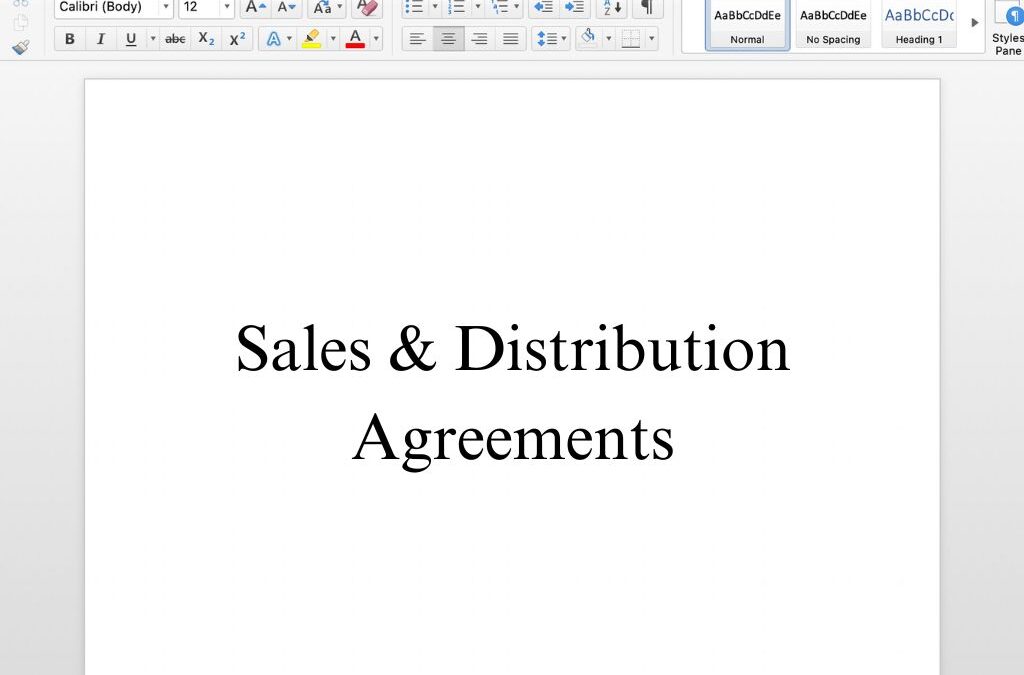Expand the font color dropdown arrow
Image resolution: width=1024 pixels, height=675 pixels.
pyautogui.click(x=376, y=39)
